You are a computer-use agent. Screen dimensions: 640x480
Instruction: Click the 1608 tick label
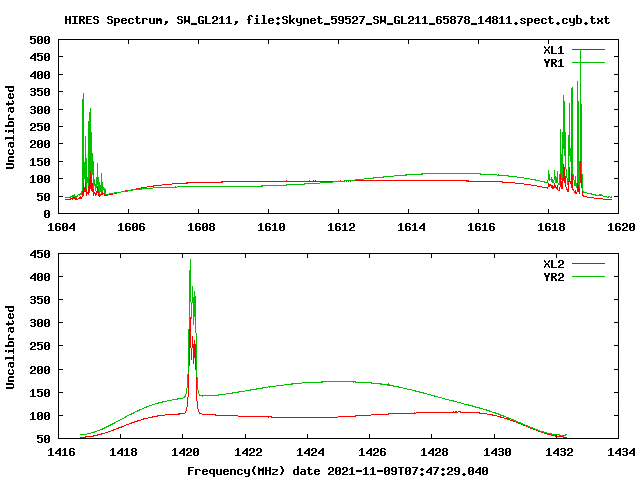click(x=201, y=227)
